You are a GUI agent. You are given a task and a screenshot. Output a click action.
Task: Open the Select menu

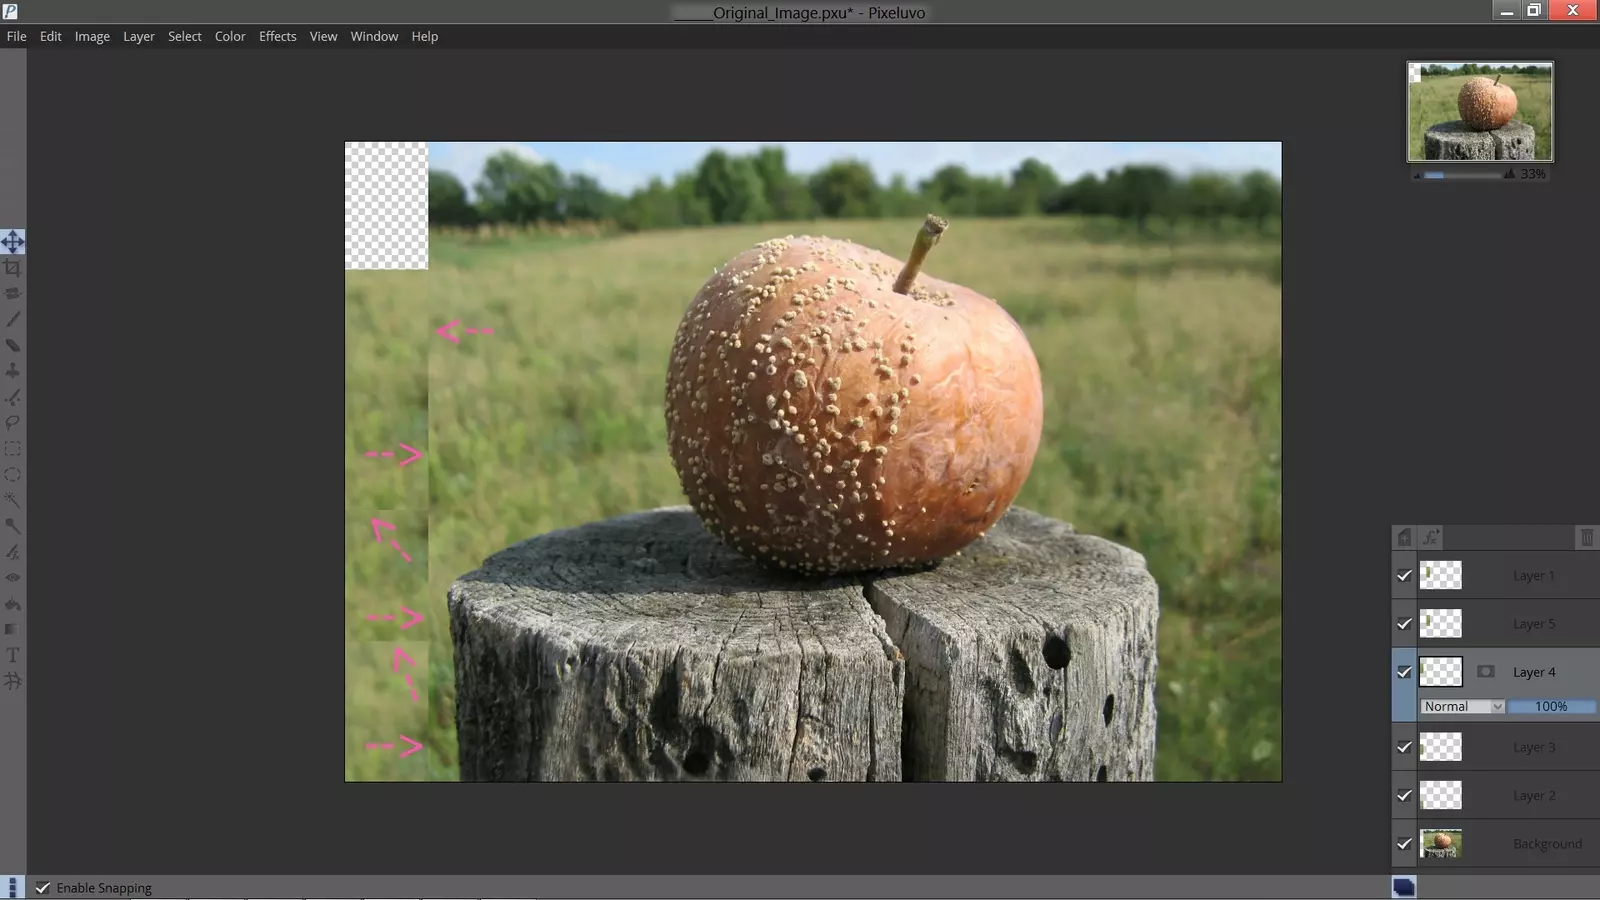click(184, 36)
